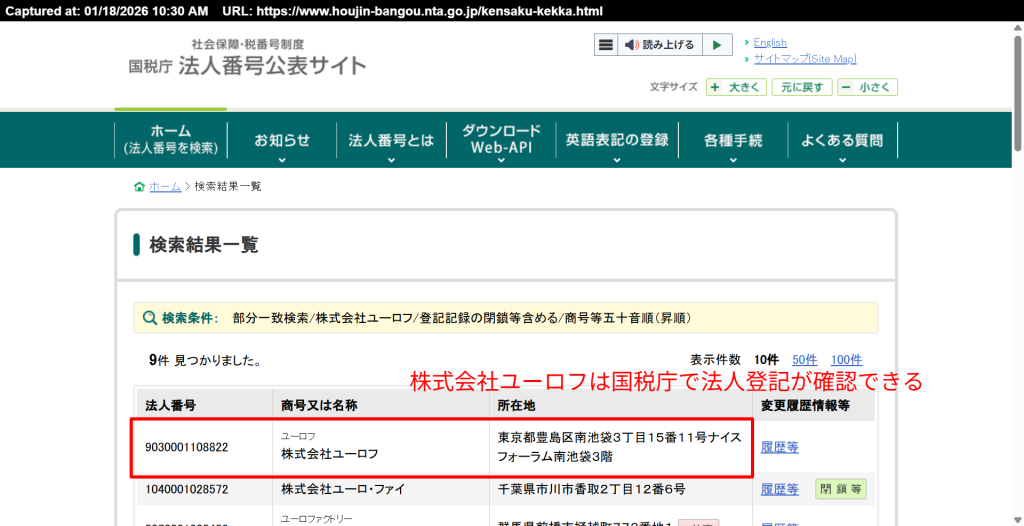Viewport: 1024px width, 526px height.
Task: Select the 10件 display count
Action: point(766,360)
